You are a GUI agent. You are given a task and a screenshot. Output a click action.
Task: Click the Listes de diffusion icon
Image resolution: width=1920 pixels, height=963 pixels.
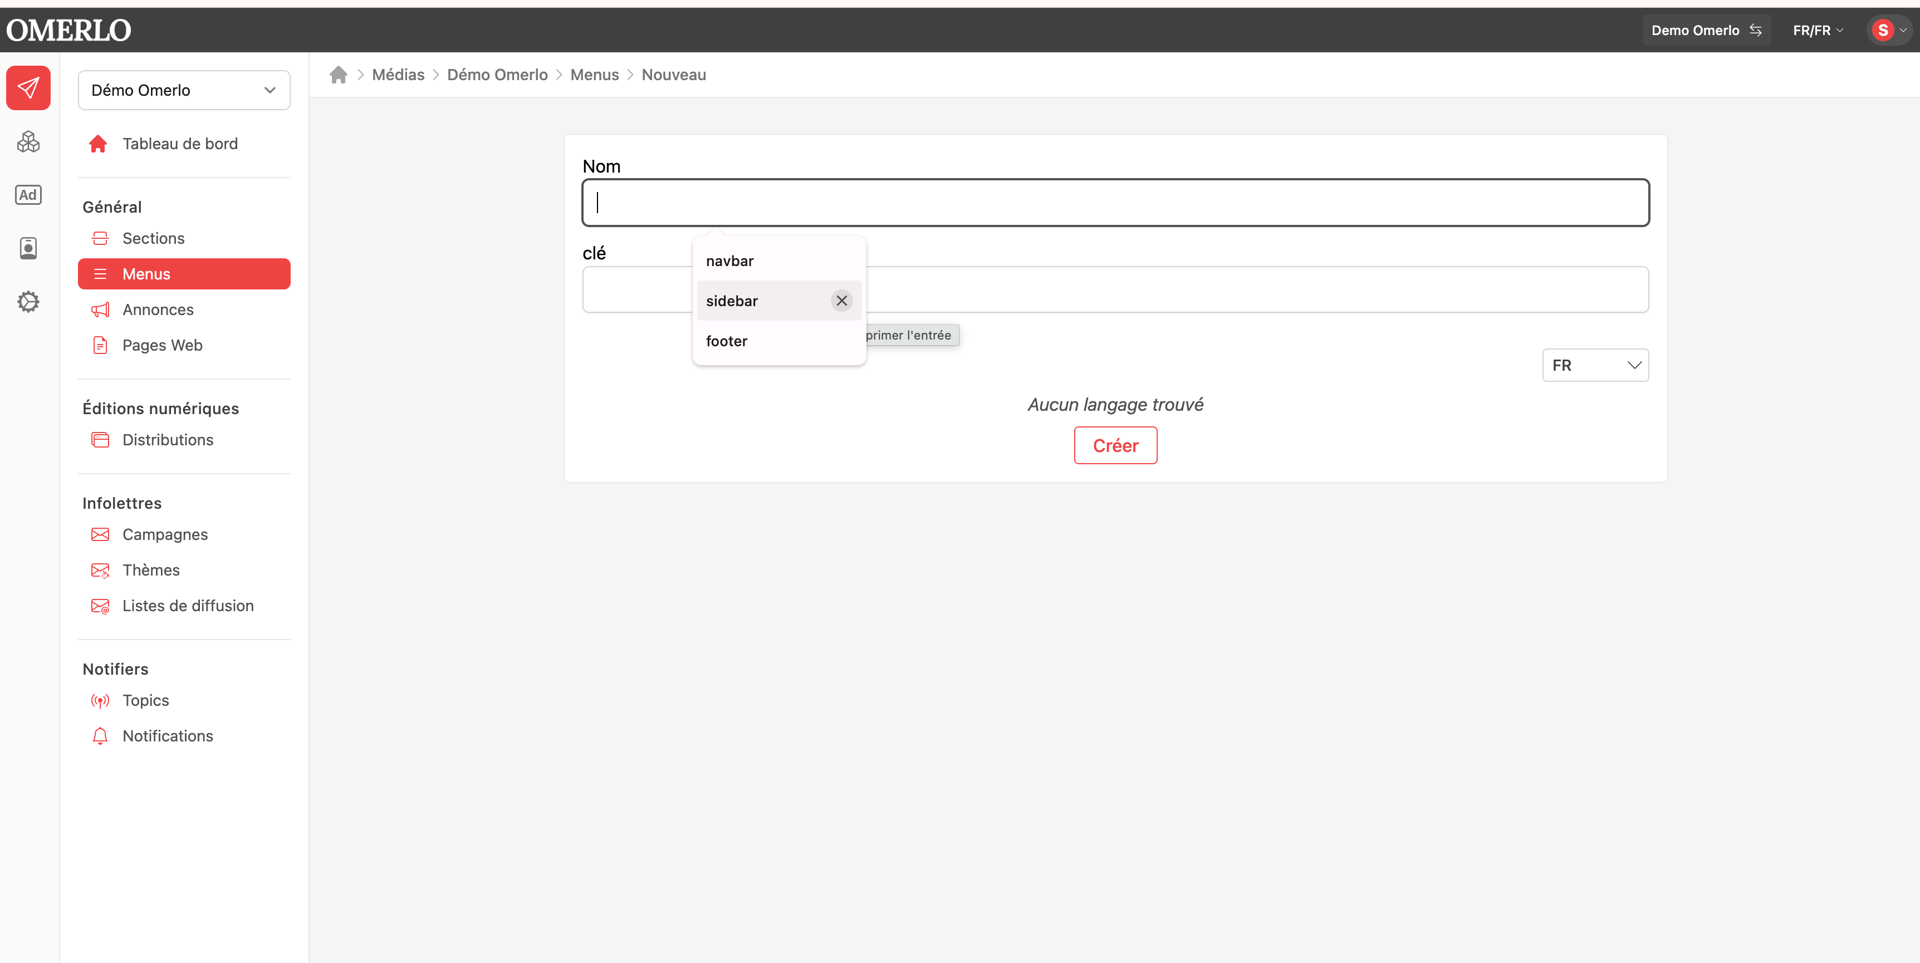(100, 606)
